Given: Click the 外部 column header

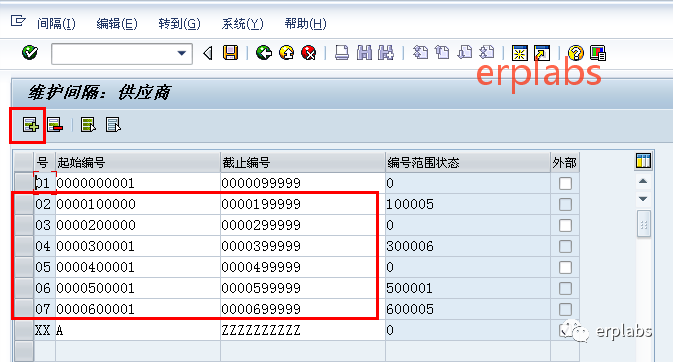Looking at the screenshot, I should [x=565, y=163].
